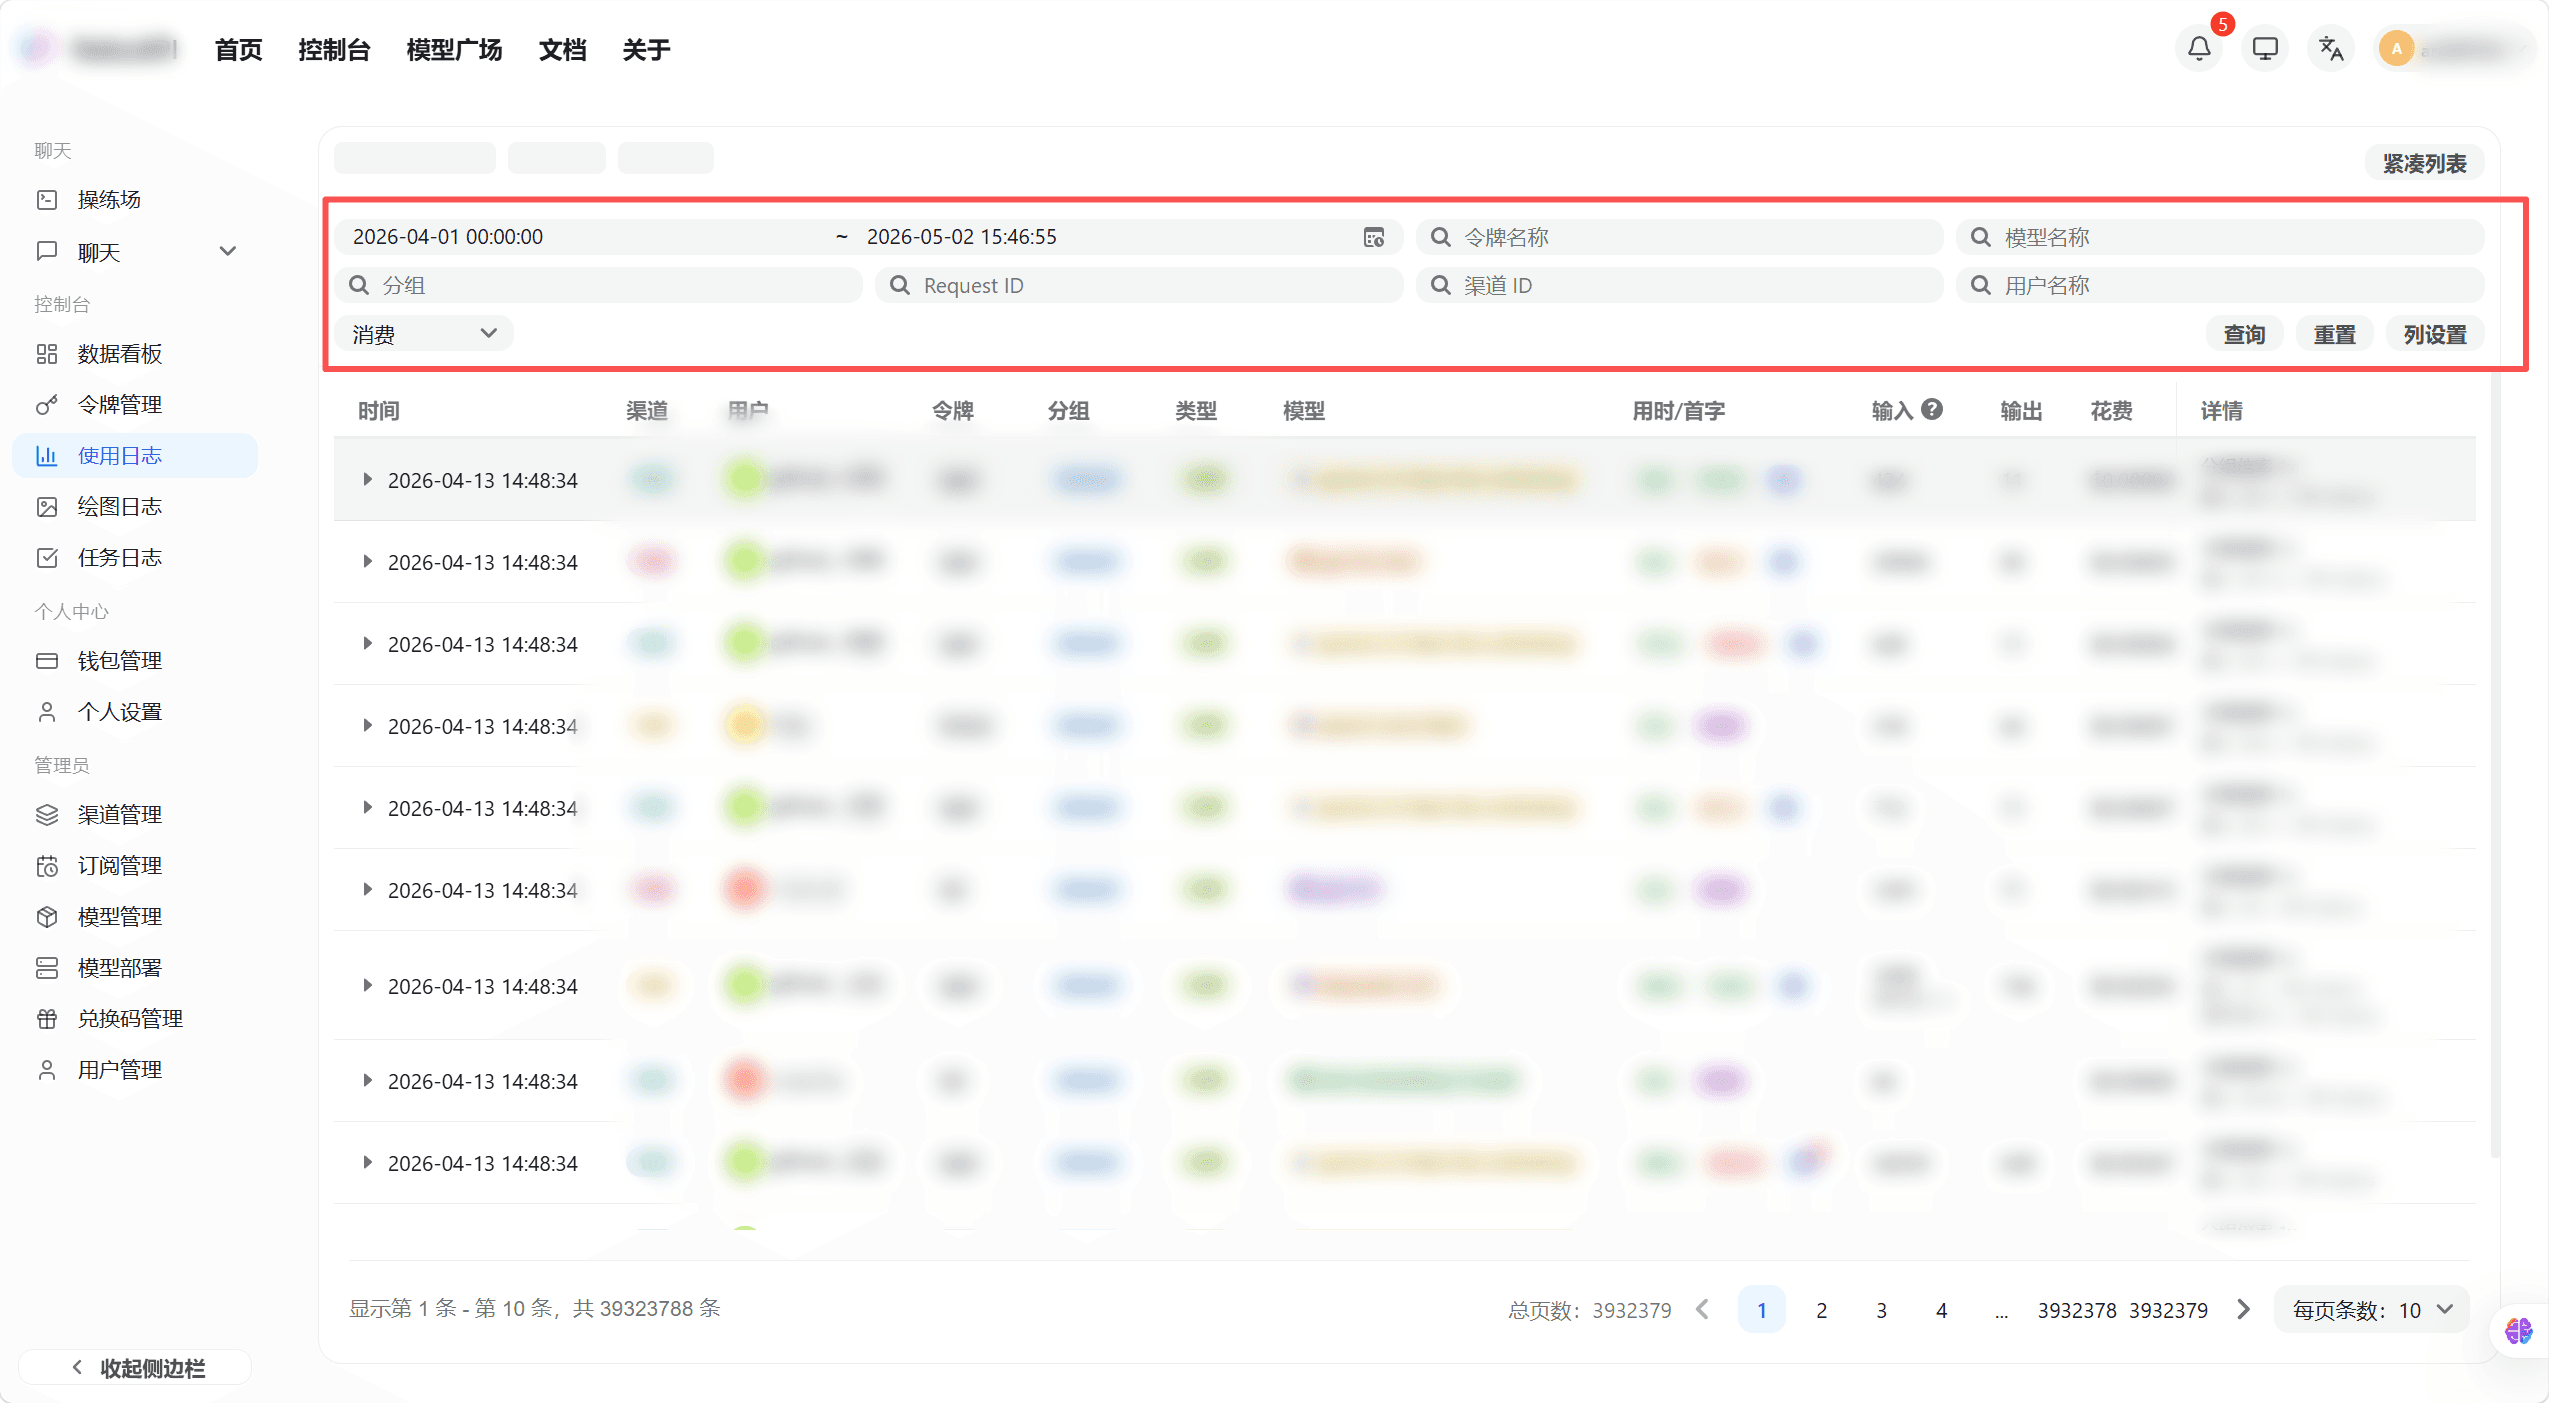Click the 重置 reset button
The image size is (2549, 1403).
2336,333
